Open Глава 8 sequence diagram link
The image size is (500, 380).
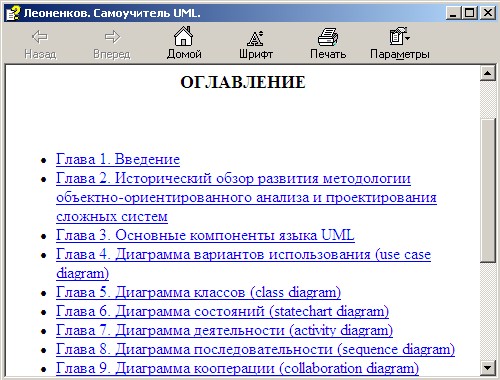pyautogui.click(x=255, y=349)
